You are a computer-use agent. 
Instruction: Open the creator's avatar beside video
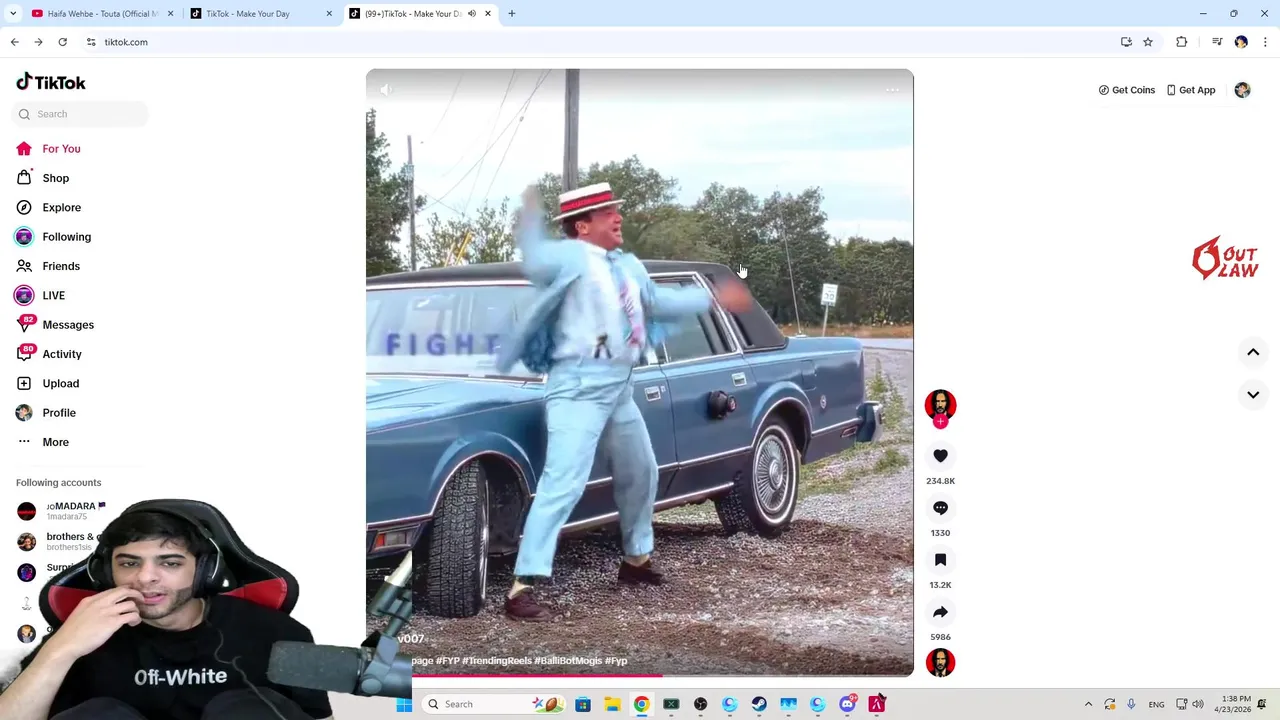coord(940,404)
